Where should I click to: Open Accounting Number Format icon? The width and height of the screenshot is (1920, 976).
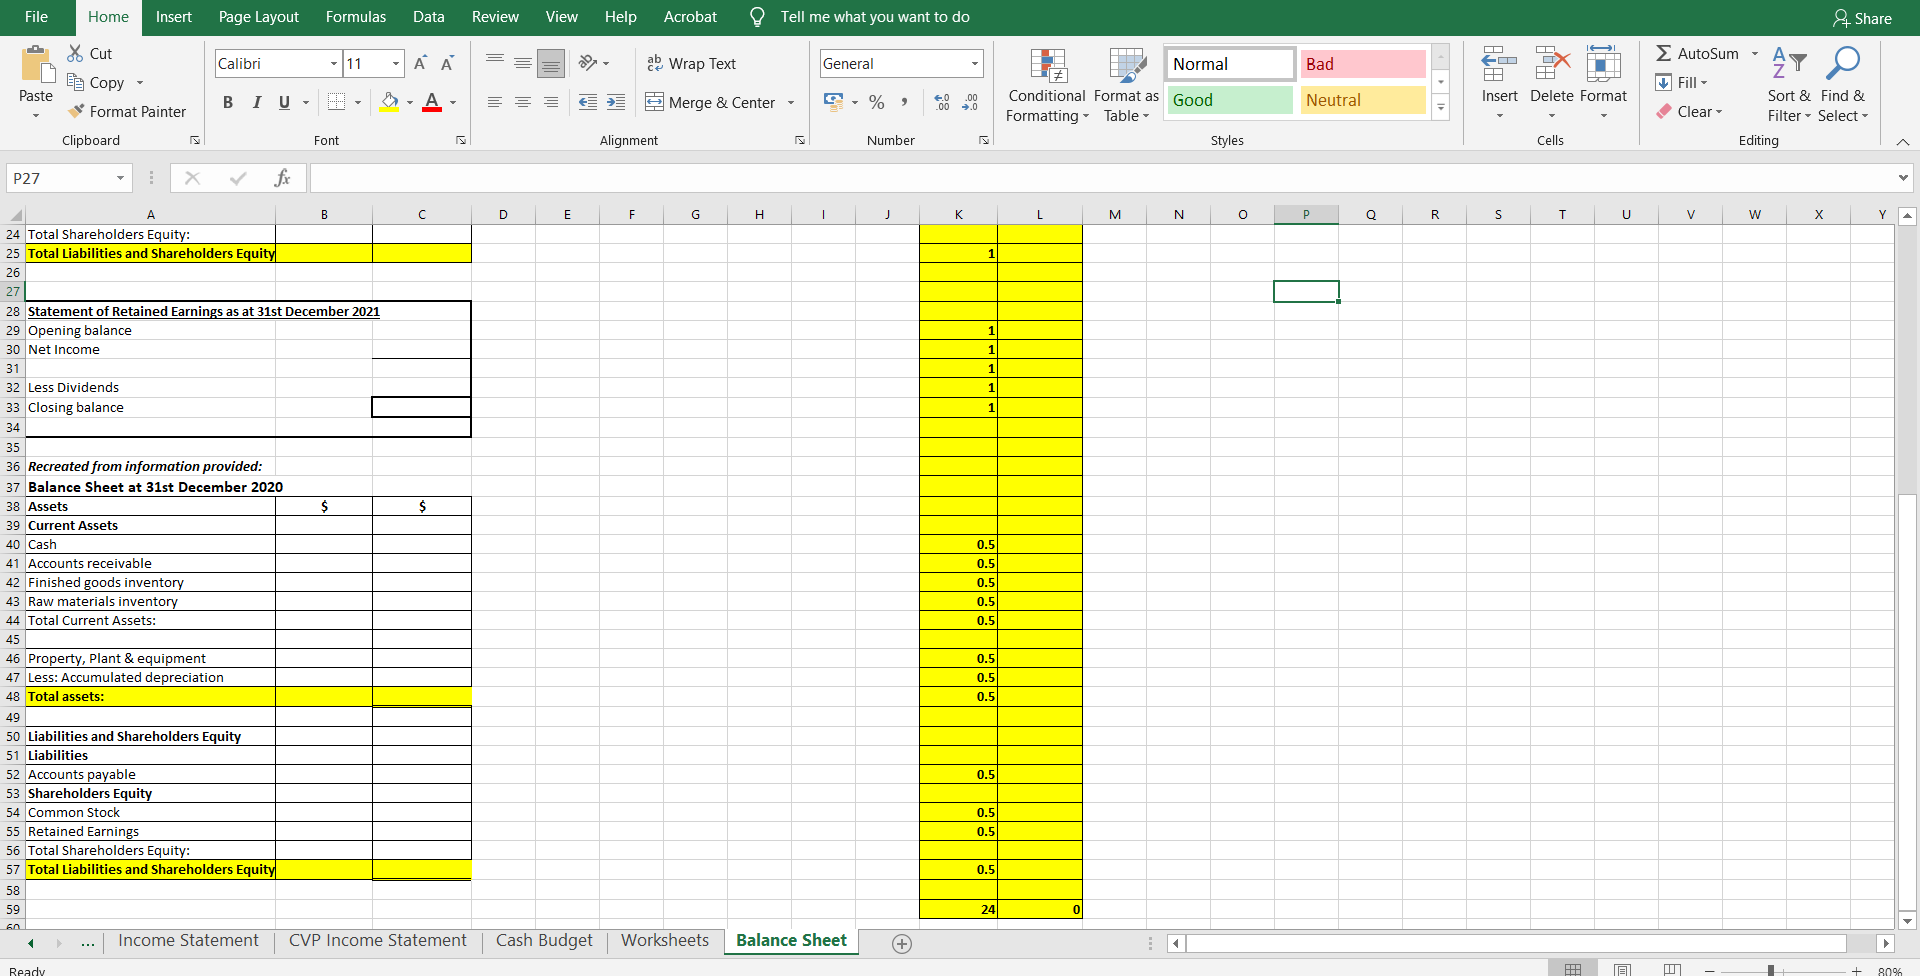pyautogui.click(x=833, y=102)
